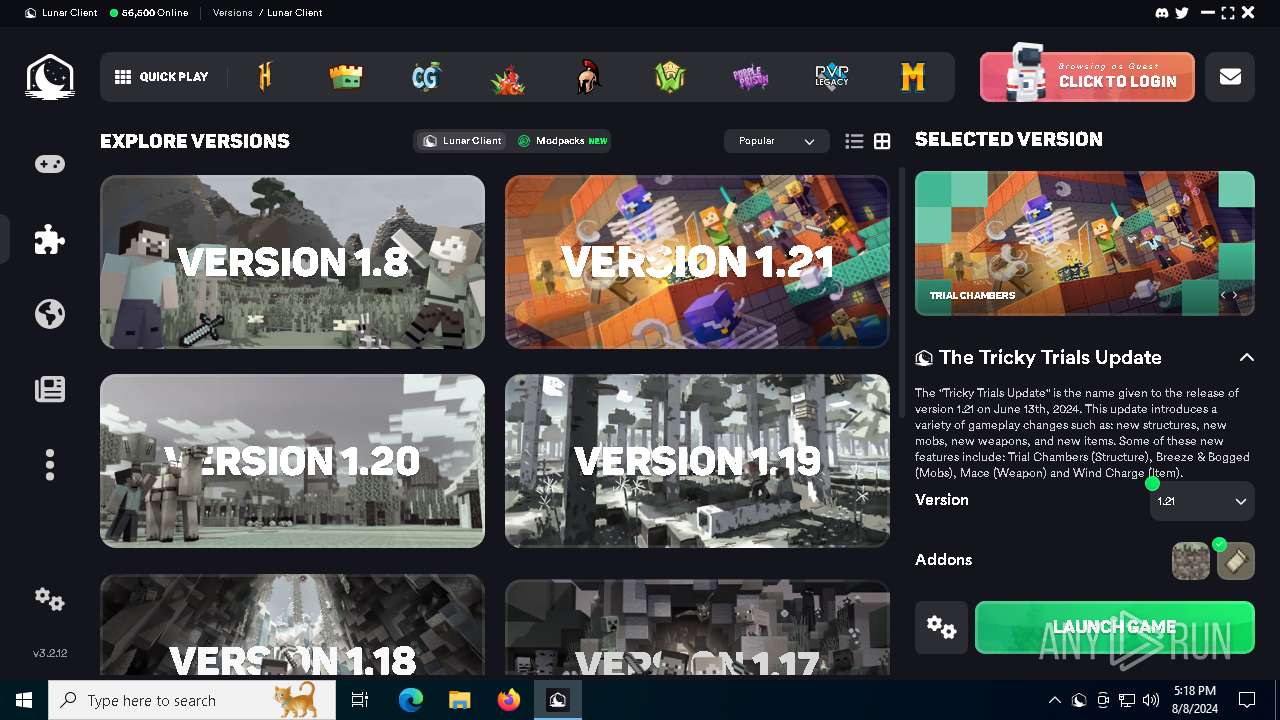This screenshot has height=720, width=1280.
Task: Click the Versions breadcrumb
Action: 233,13
